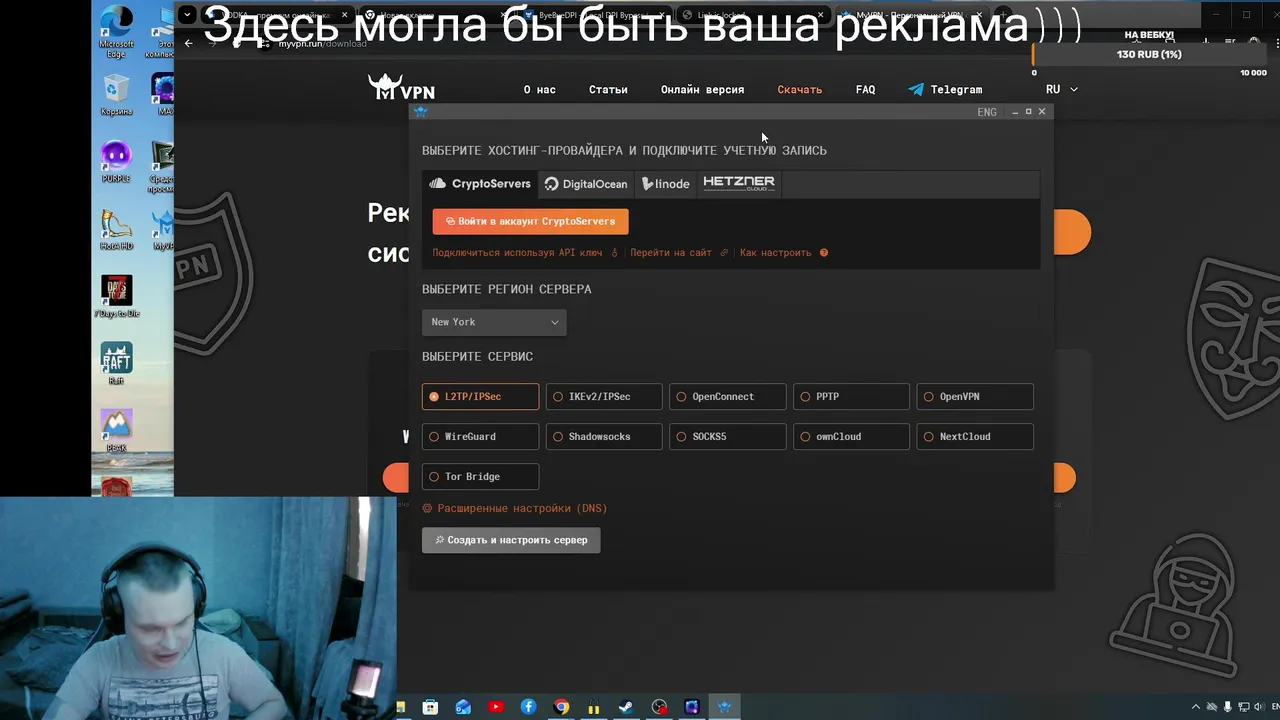The image size is (1280, 720).
Task: Connect using API key link
Action: pyautogui.click(x=518, y=253)
